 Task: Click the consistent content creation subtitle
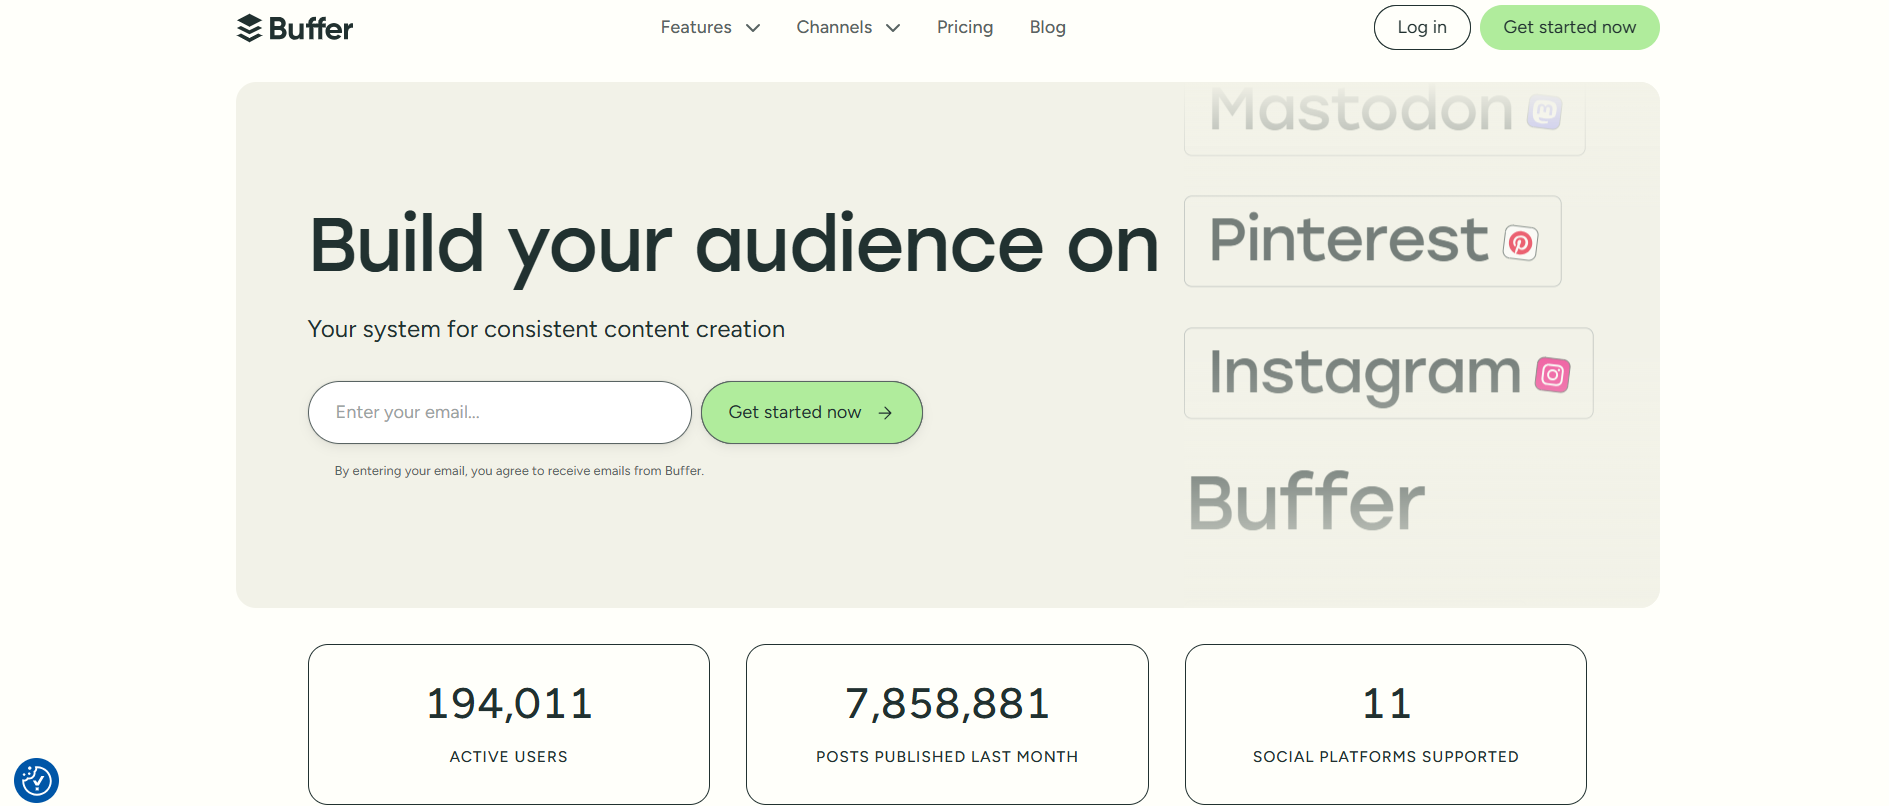[546, 329]
